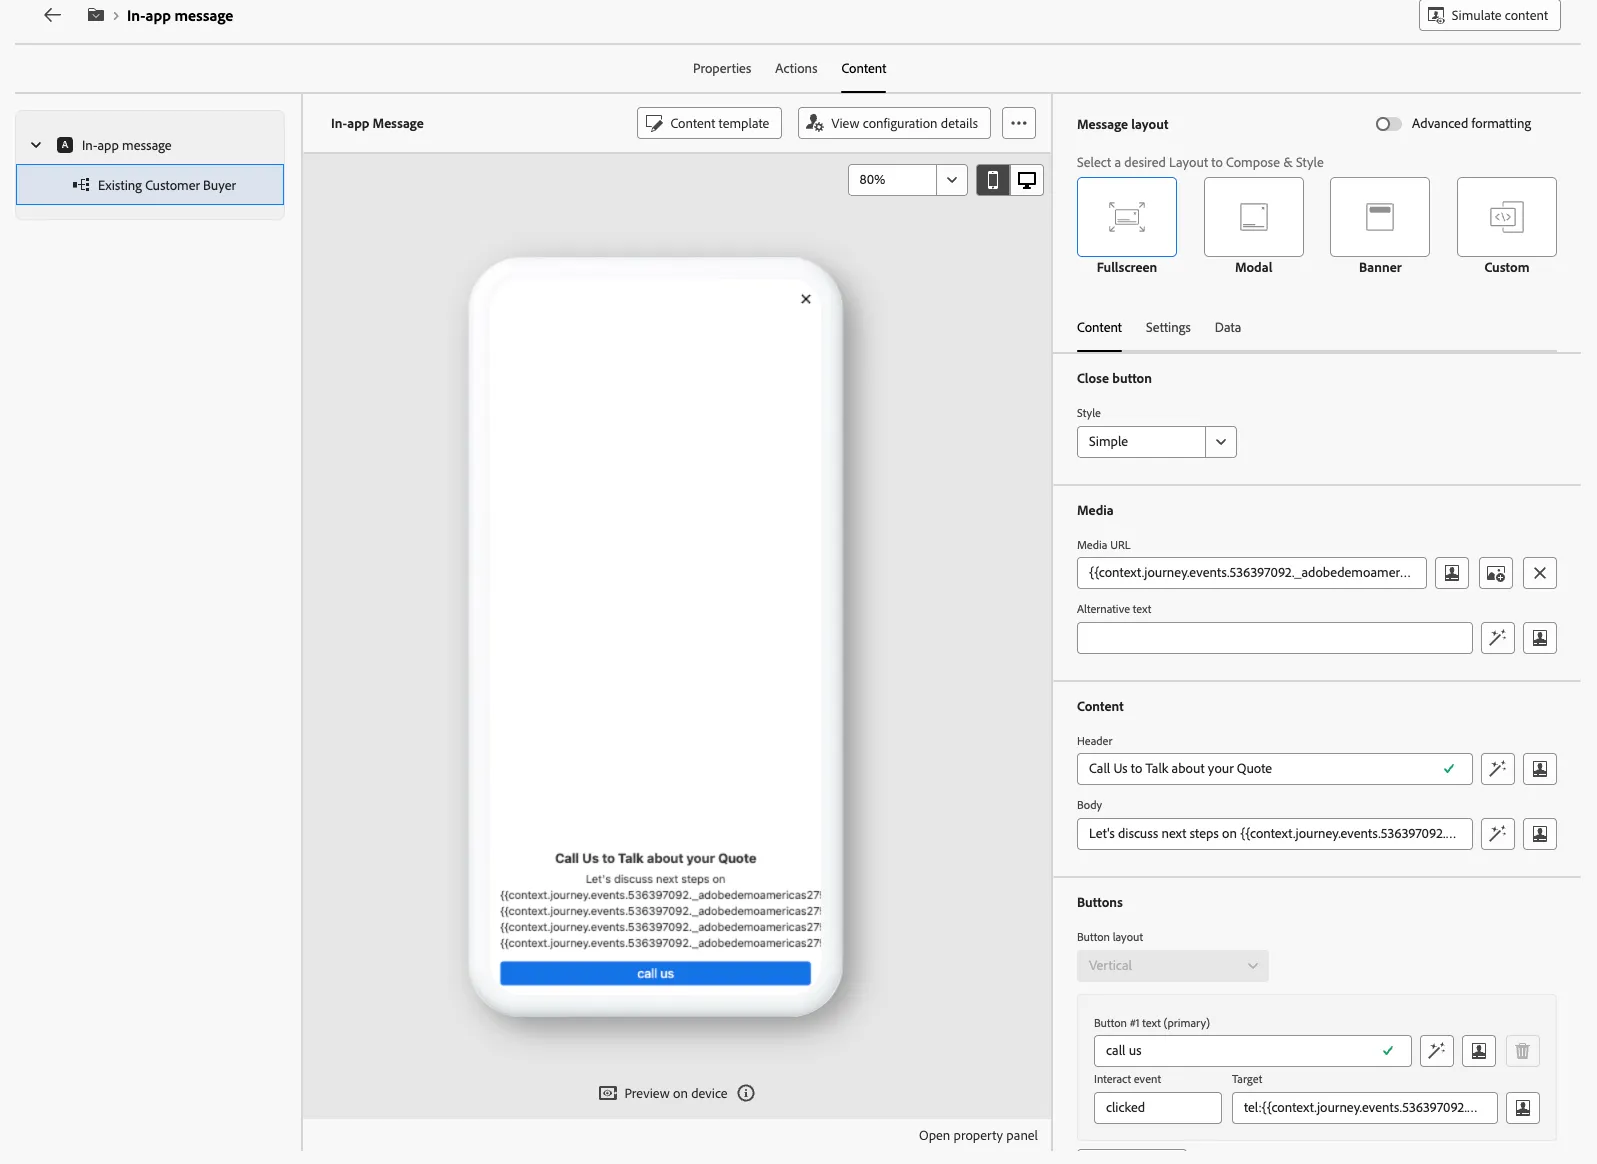
Task: Clear the Media URL value
Action: pyautogui.click(x=1540, y=573)
